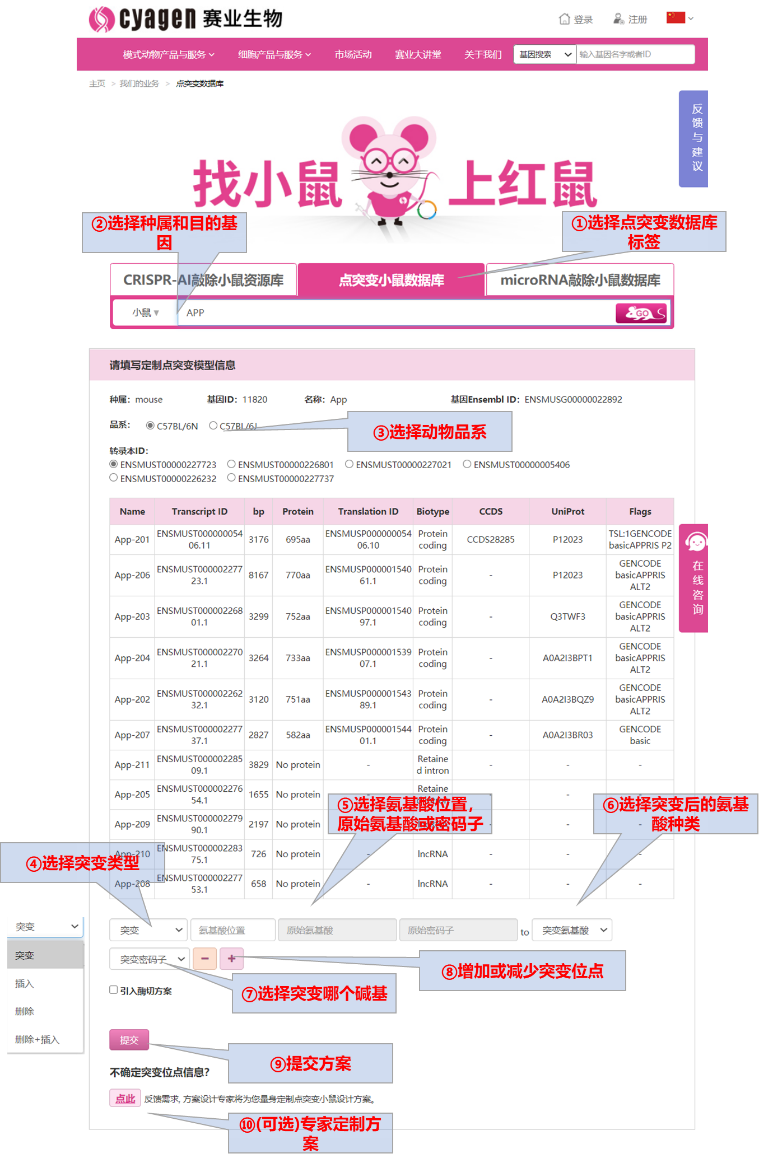Open the online consultation (在线咨询) chat widget
The image size is (759, 1163).
(694, 578)
